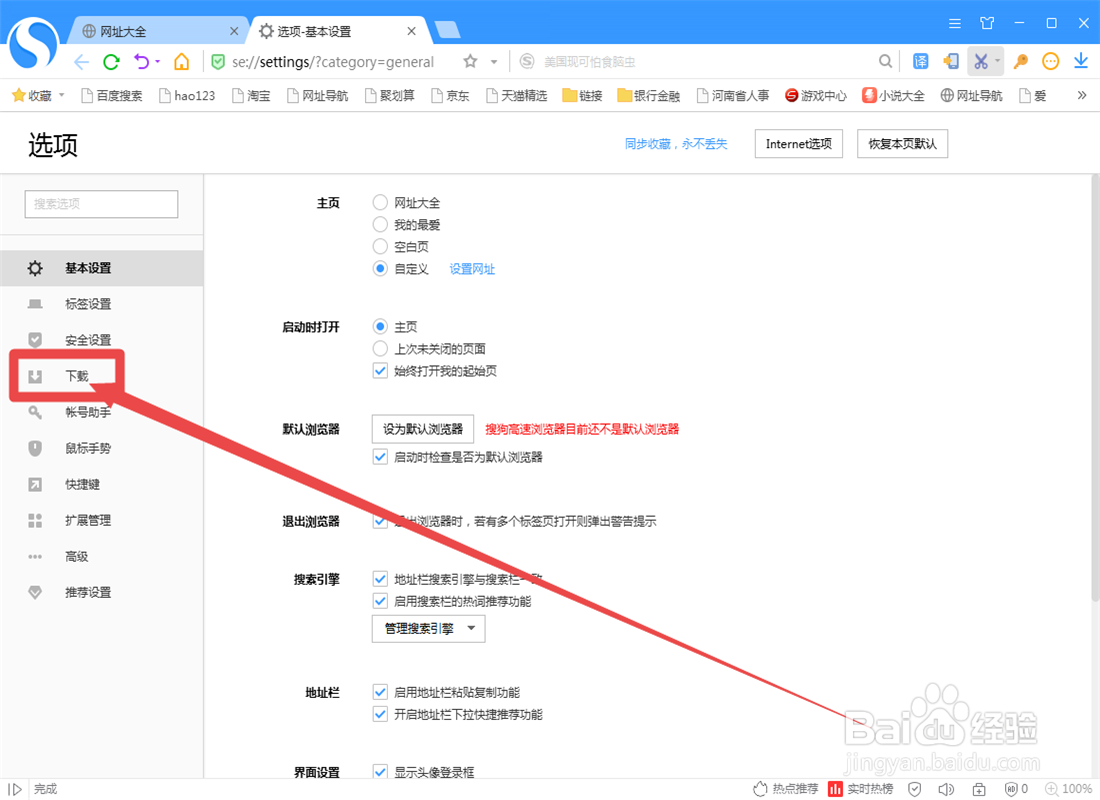Click the 搜索选项 search field
Image resolution: width=1100 pixels, height=800 pixels.
click(100, 204)
